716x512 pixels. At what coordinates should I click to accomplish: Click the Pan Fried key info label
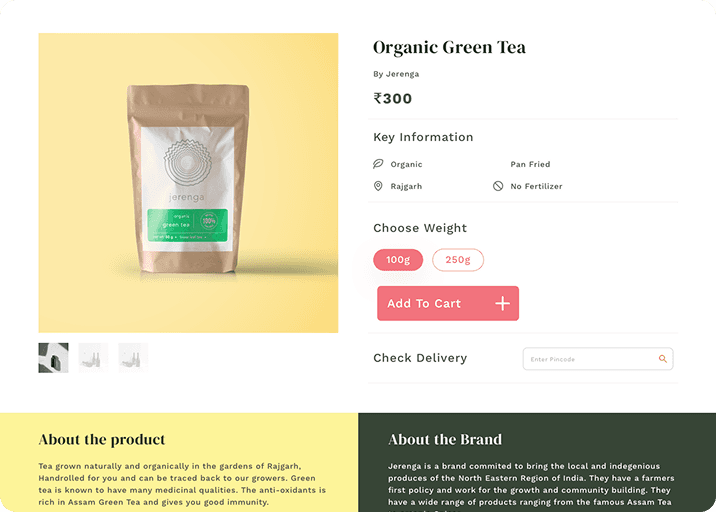coord(530,164)
